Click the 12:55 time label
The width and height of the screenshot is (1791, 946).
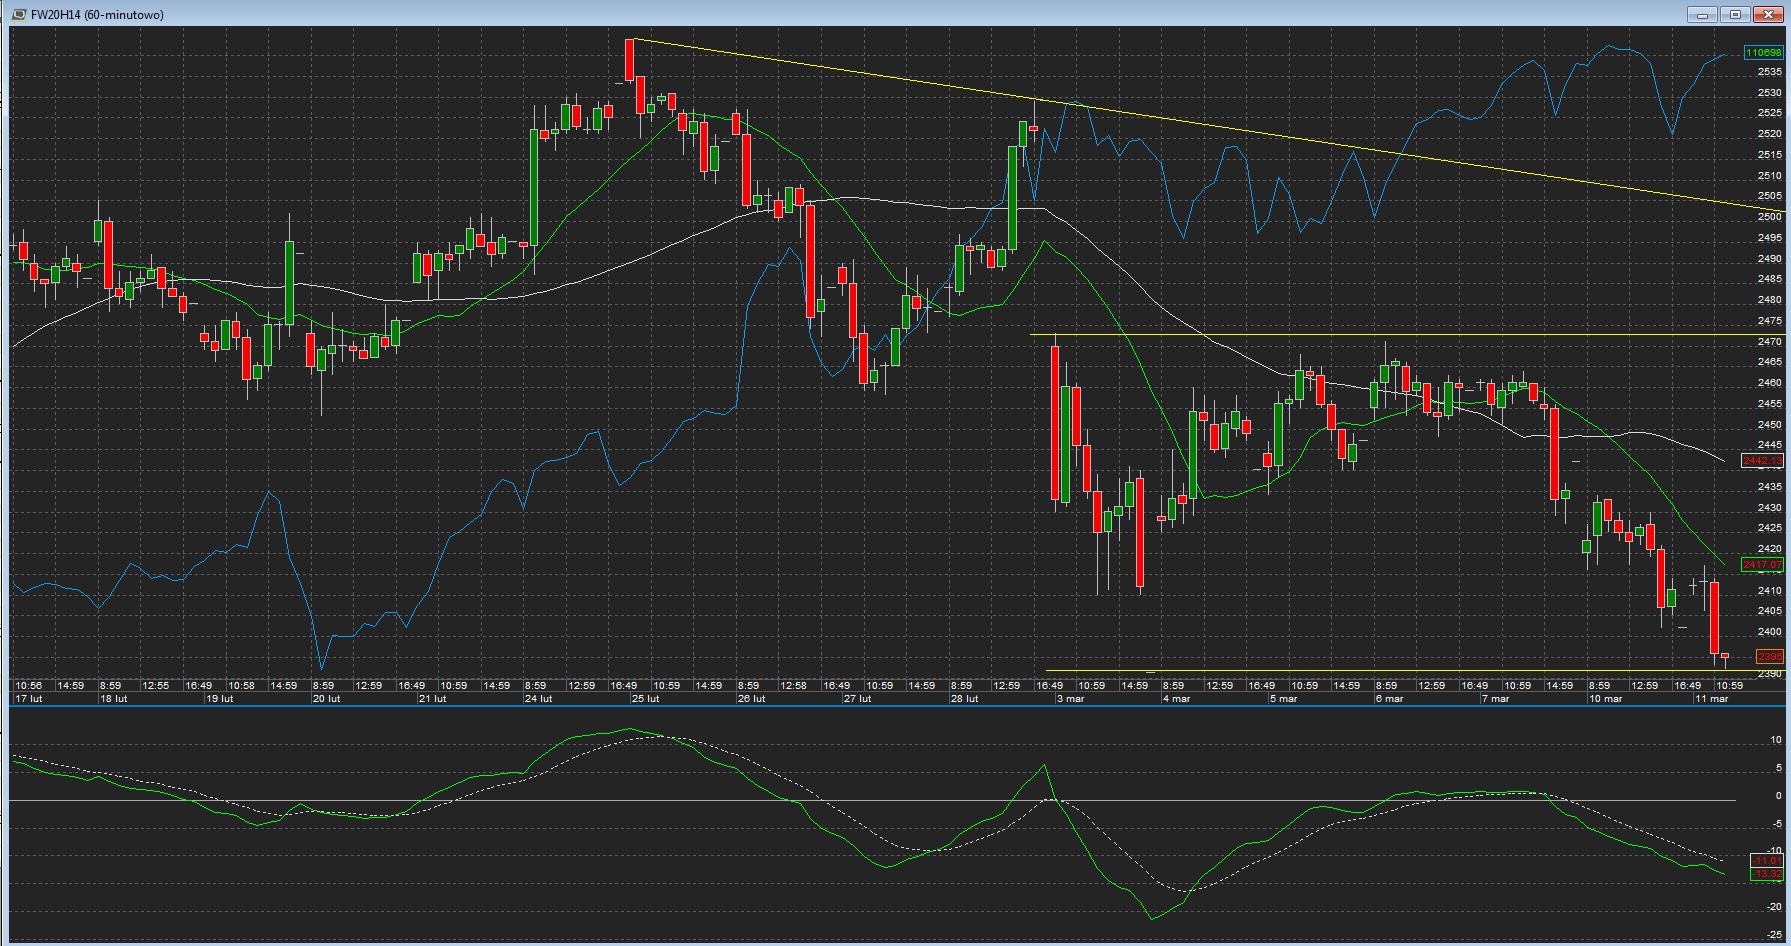pos(156,686)
